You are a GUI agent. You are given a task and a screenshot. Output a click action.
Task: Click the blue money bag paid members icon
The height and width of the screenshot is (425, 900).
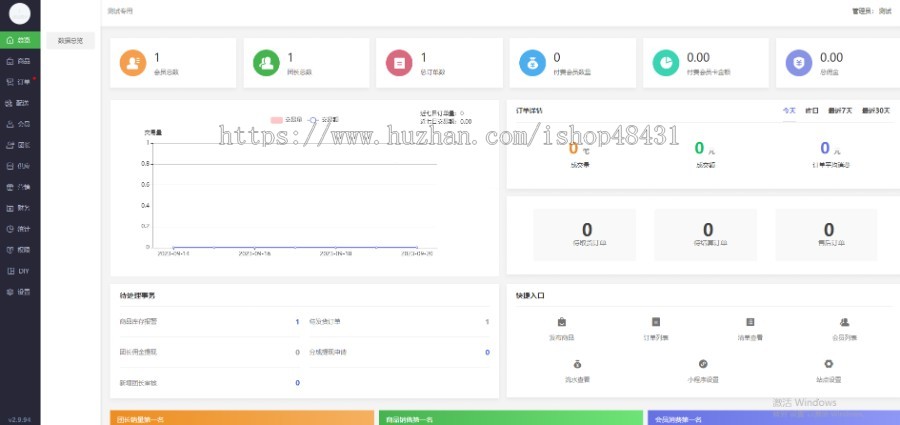(x=533, y=63)
